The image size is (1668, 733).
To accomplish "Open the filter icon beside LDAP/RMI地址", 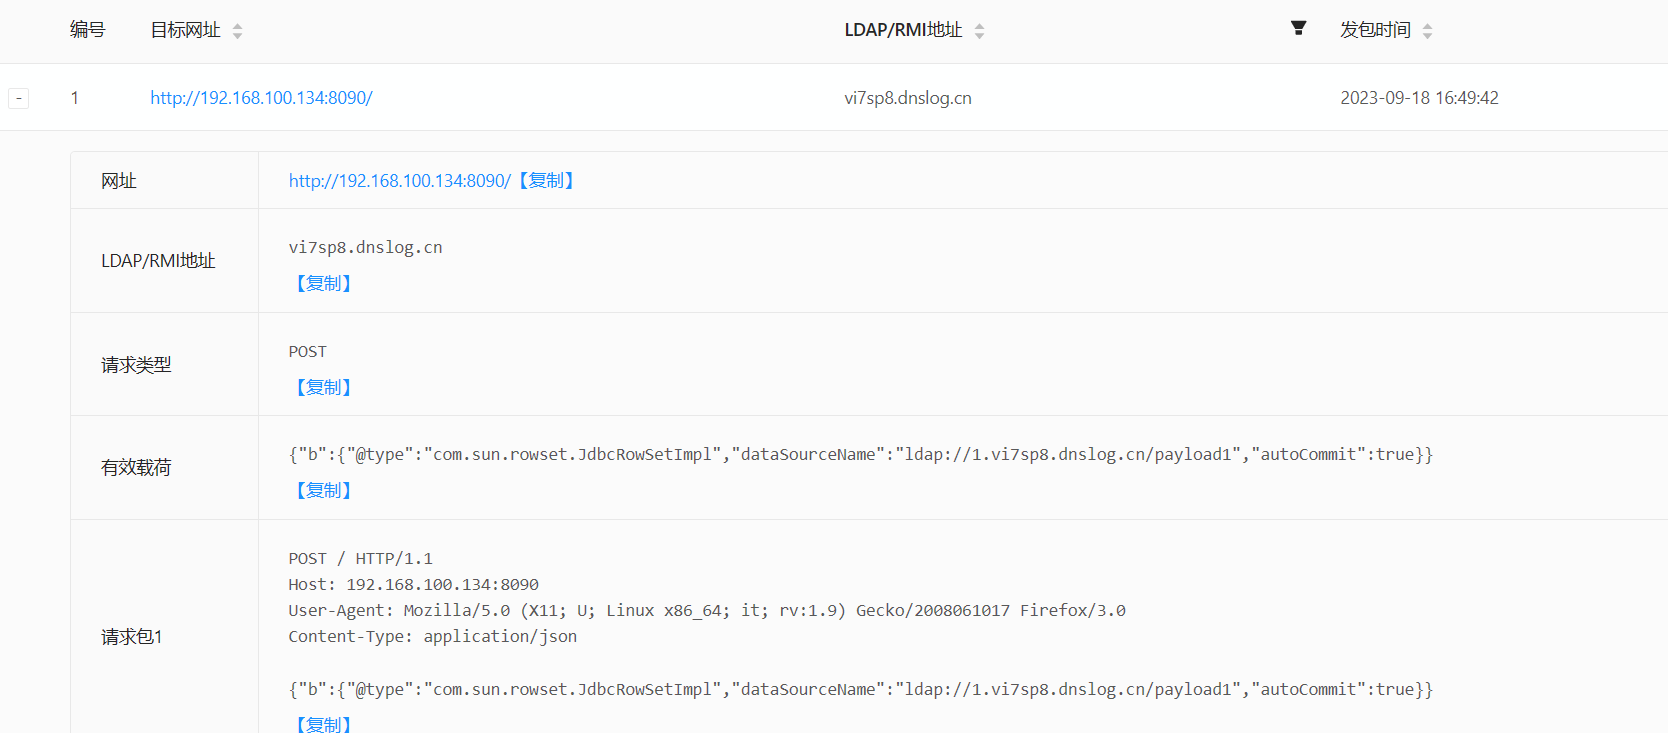I will [x=1298, y=28].
